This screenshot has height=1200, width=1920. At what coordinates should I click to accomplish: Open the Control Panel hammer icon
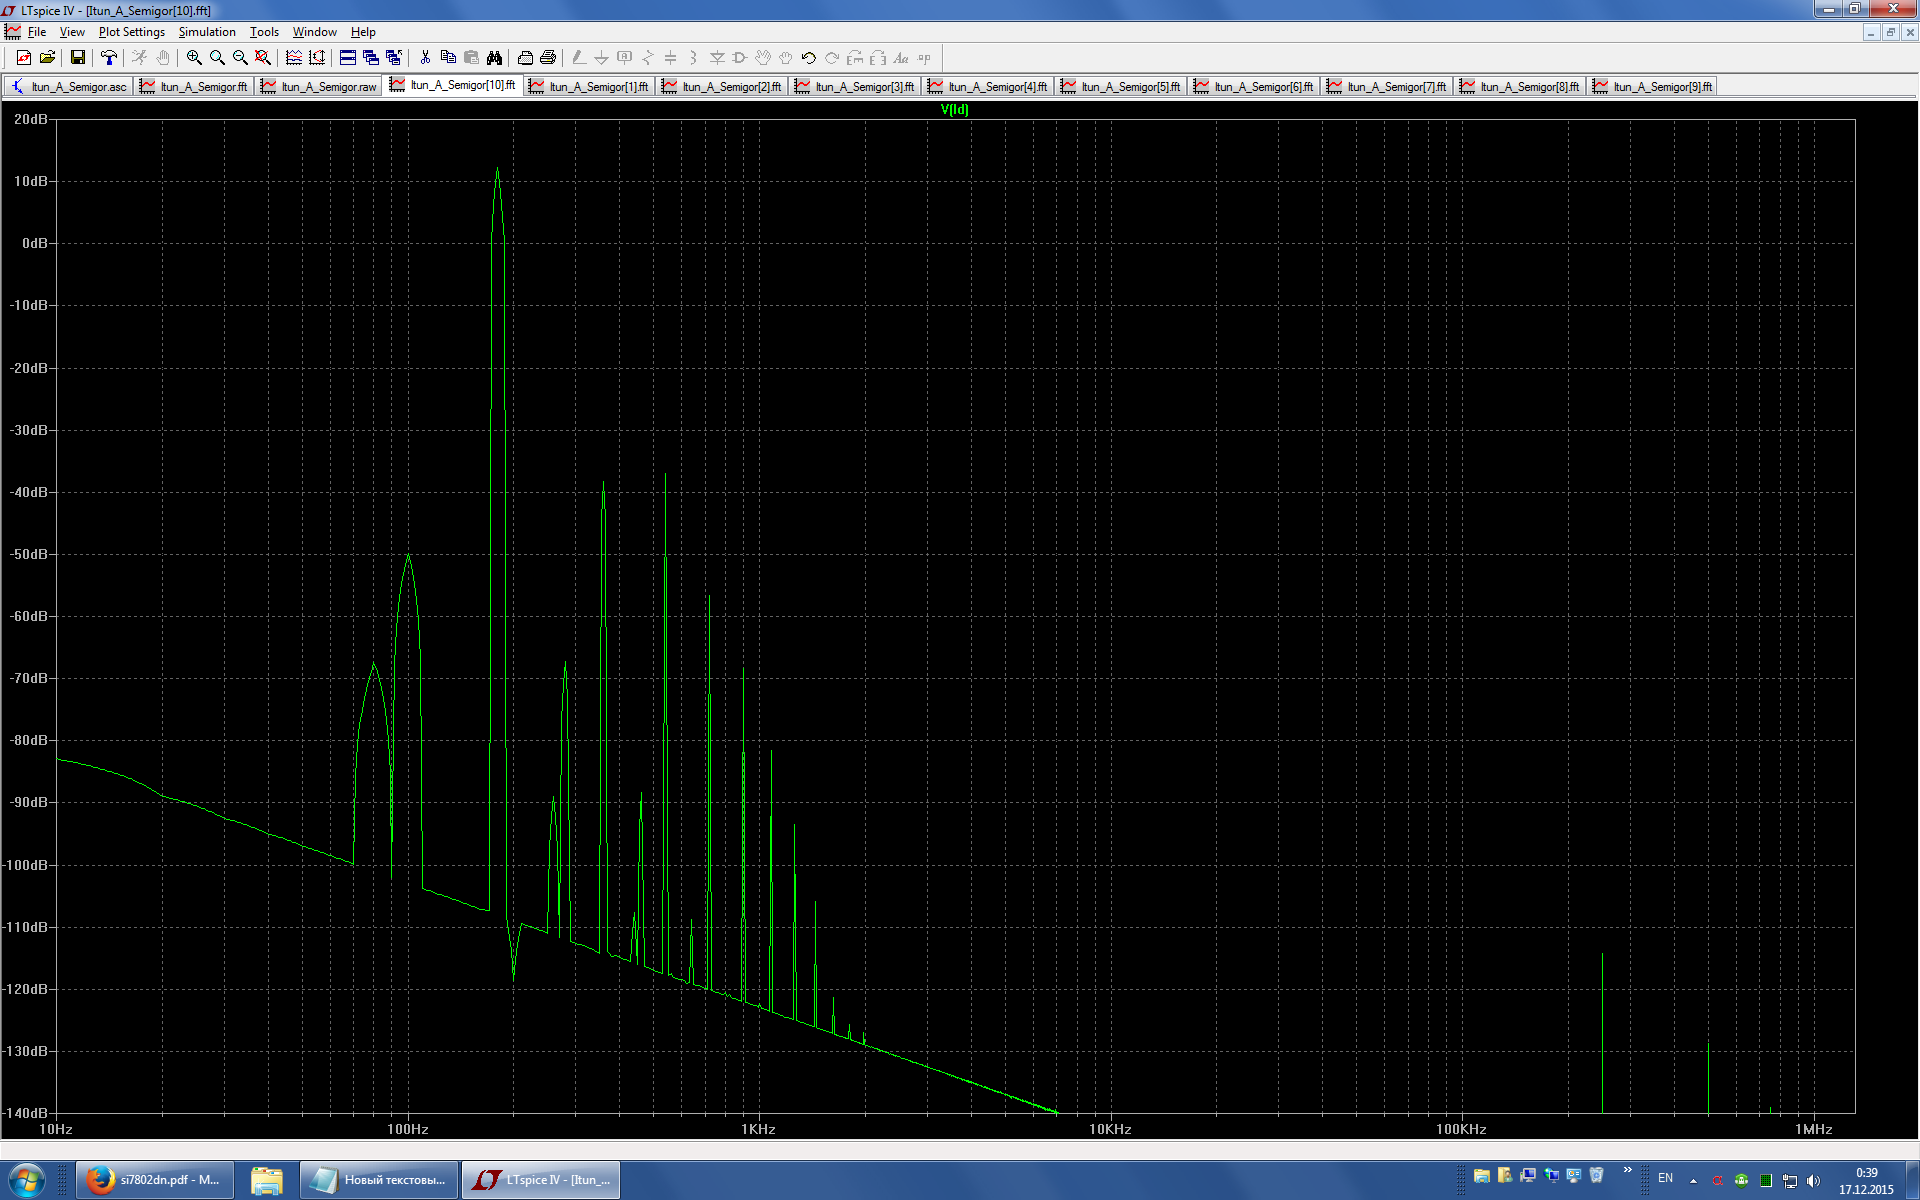tap(108, 58)
